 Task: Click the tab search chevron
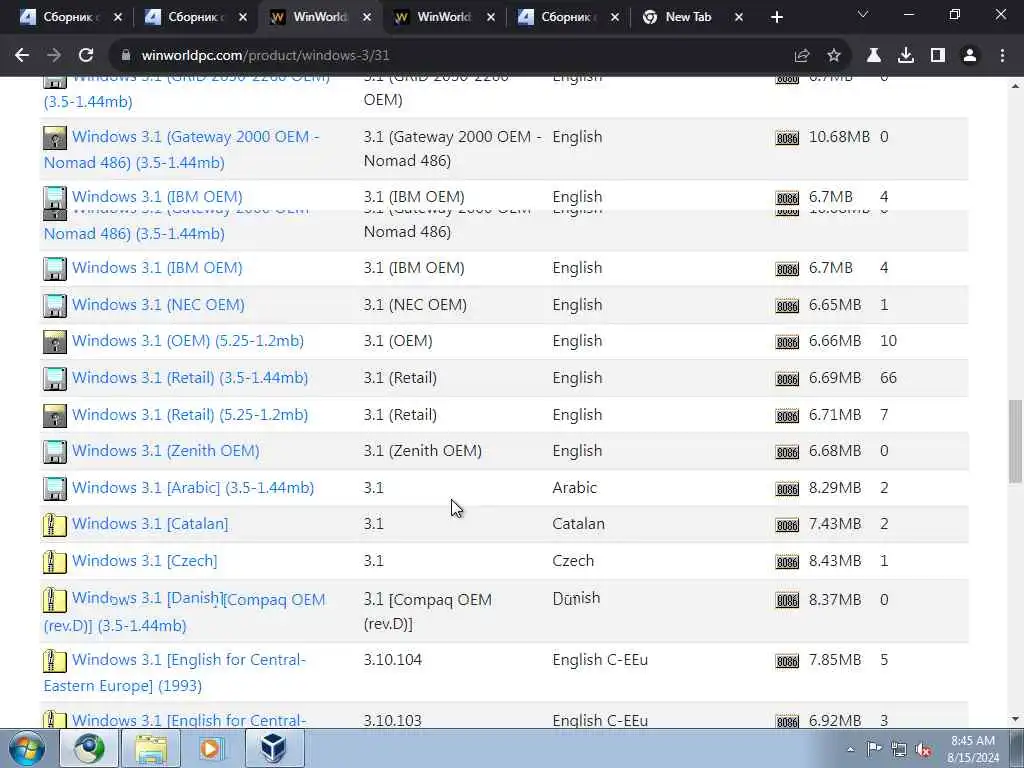[x=863, y=14]
